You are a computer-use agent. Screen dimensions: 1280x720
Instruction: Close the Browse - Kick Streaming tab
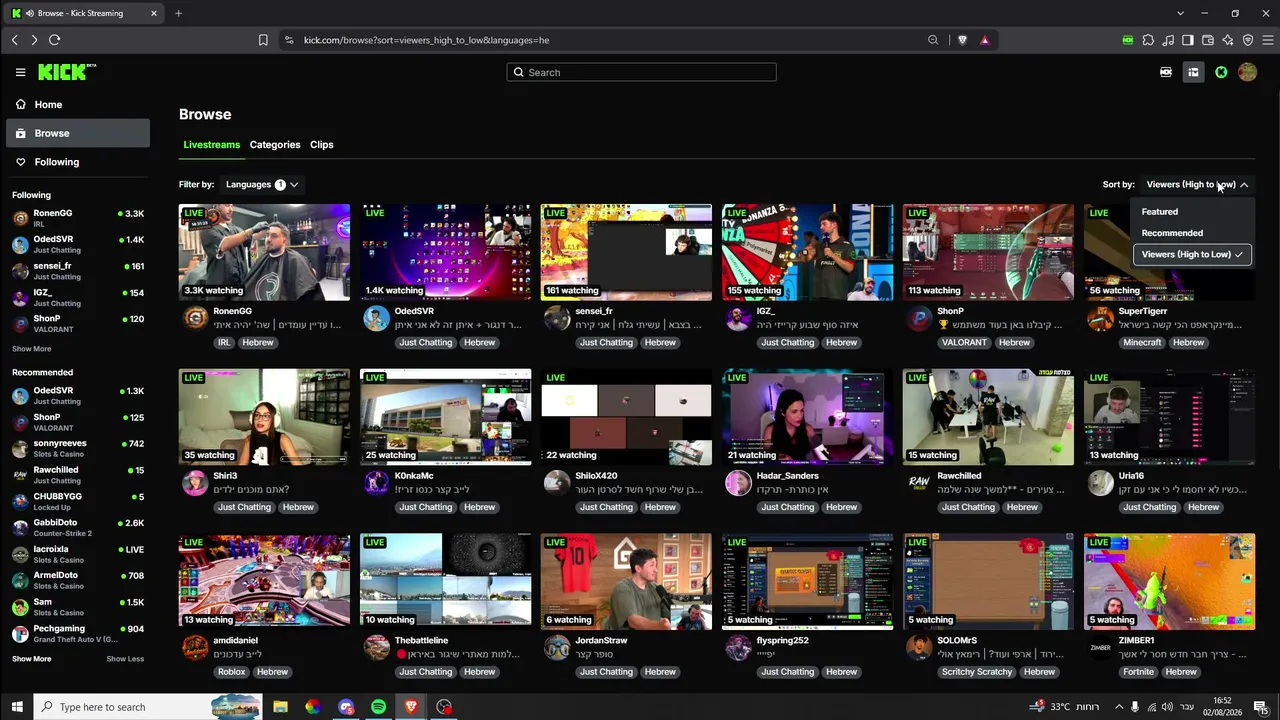click(154, 13)
